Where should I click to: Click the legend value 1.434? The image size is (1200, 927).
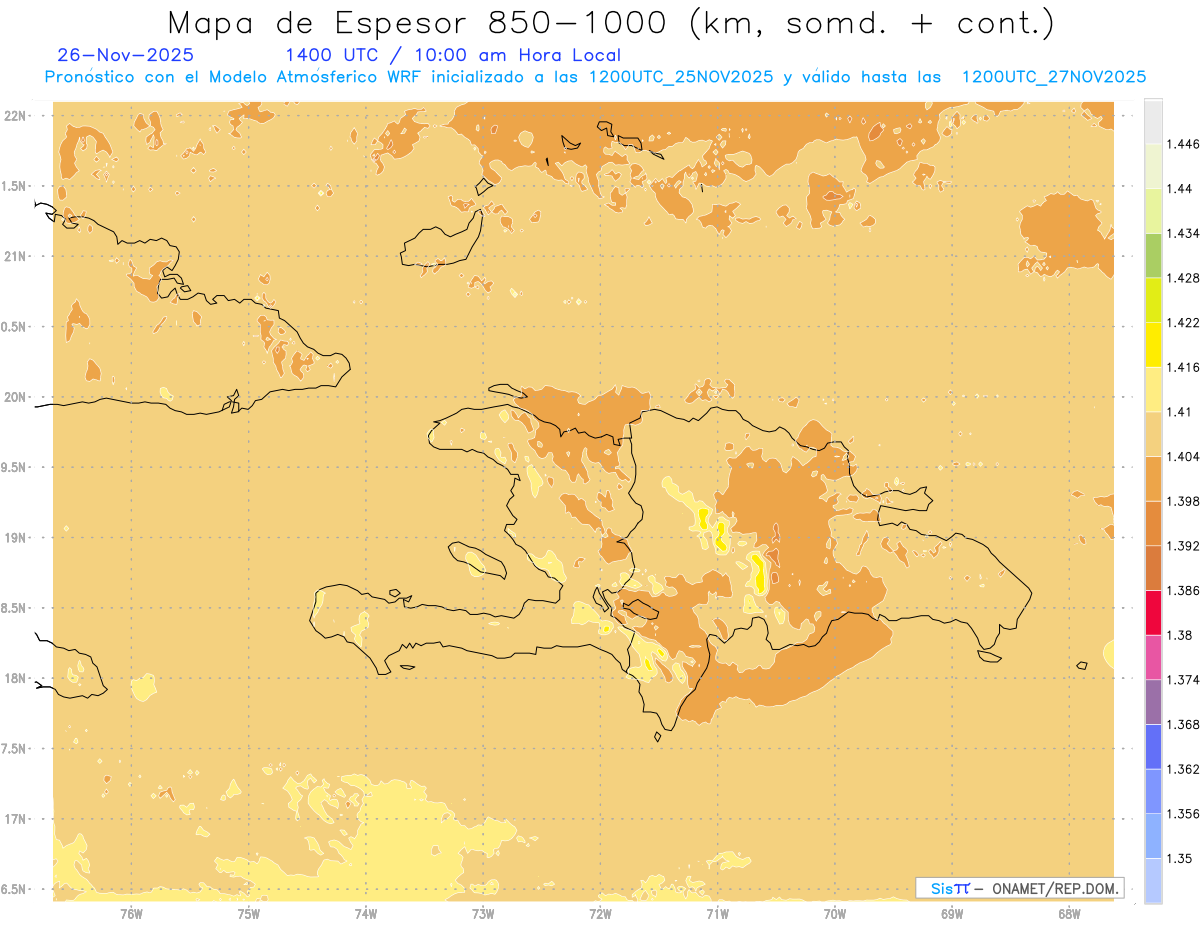tap(1182, 233)
